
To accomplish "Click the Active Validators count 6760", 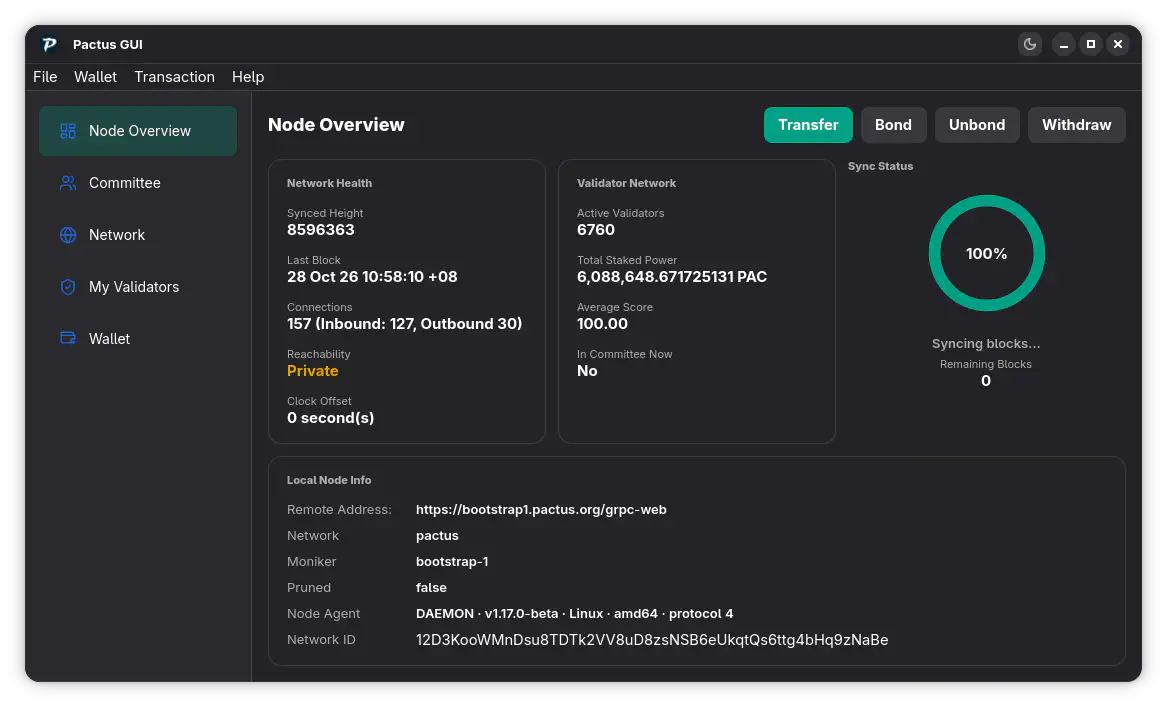I will pyautogui.click(x=596, y=230).
